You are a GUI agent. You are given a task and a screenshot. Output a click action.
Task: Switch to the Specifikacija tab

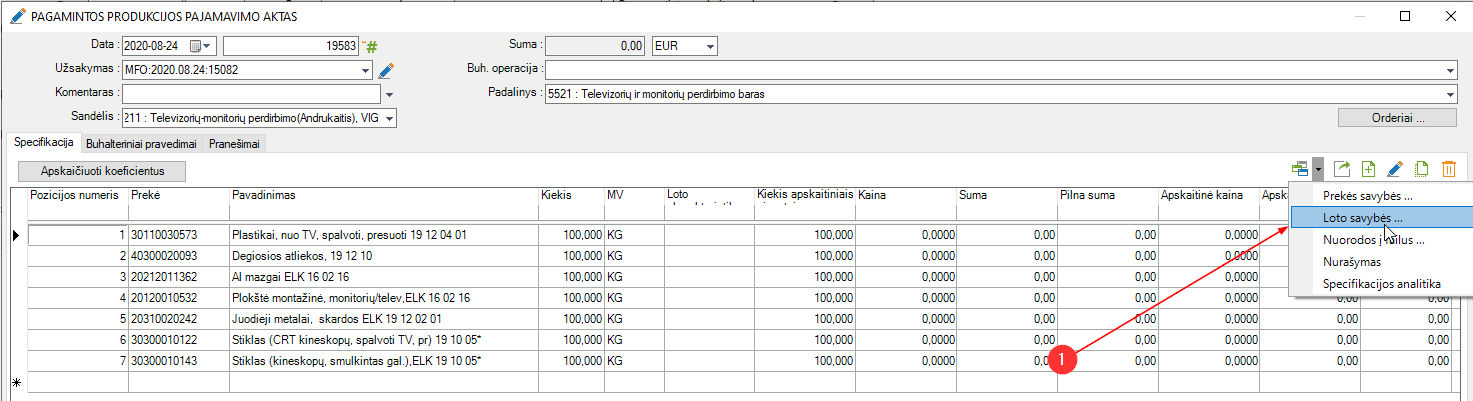(x=43, y=143)
